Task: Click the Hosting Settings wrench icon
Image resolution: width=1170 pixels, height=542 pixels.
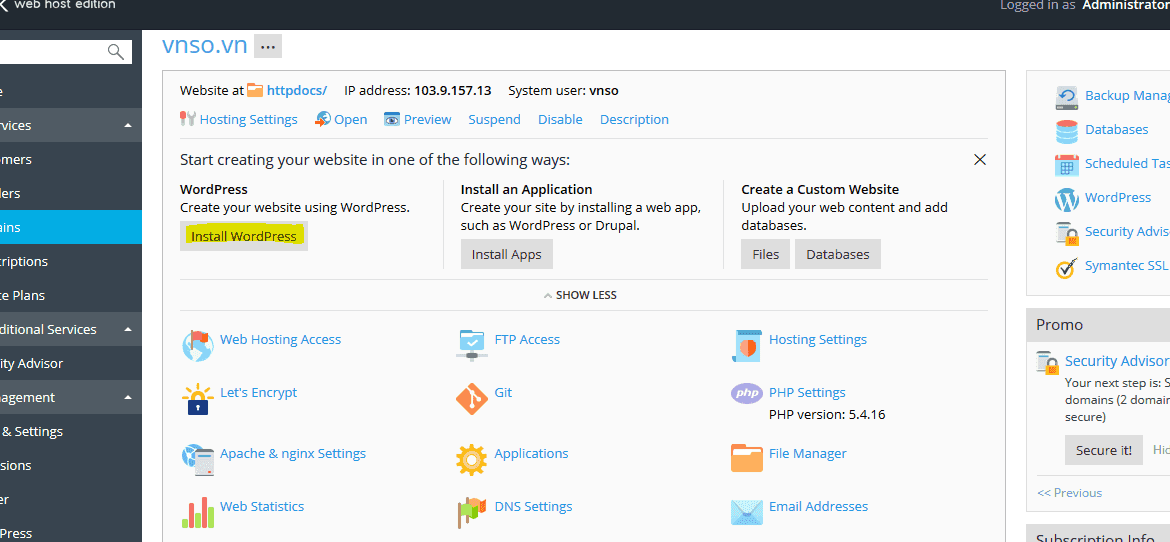Action: (188, 119)
